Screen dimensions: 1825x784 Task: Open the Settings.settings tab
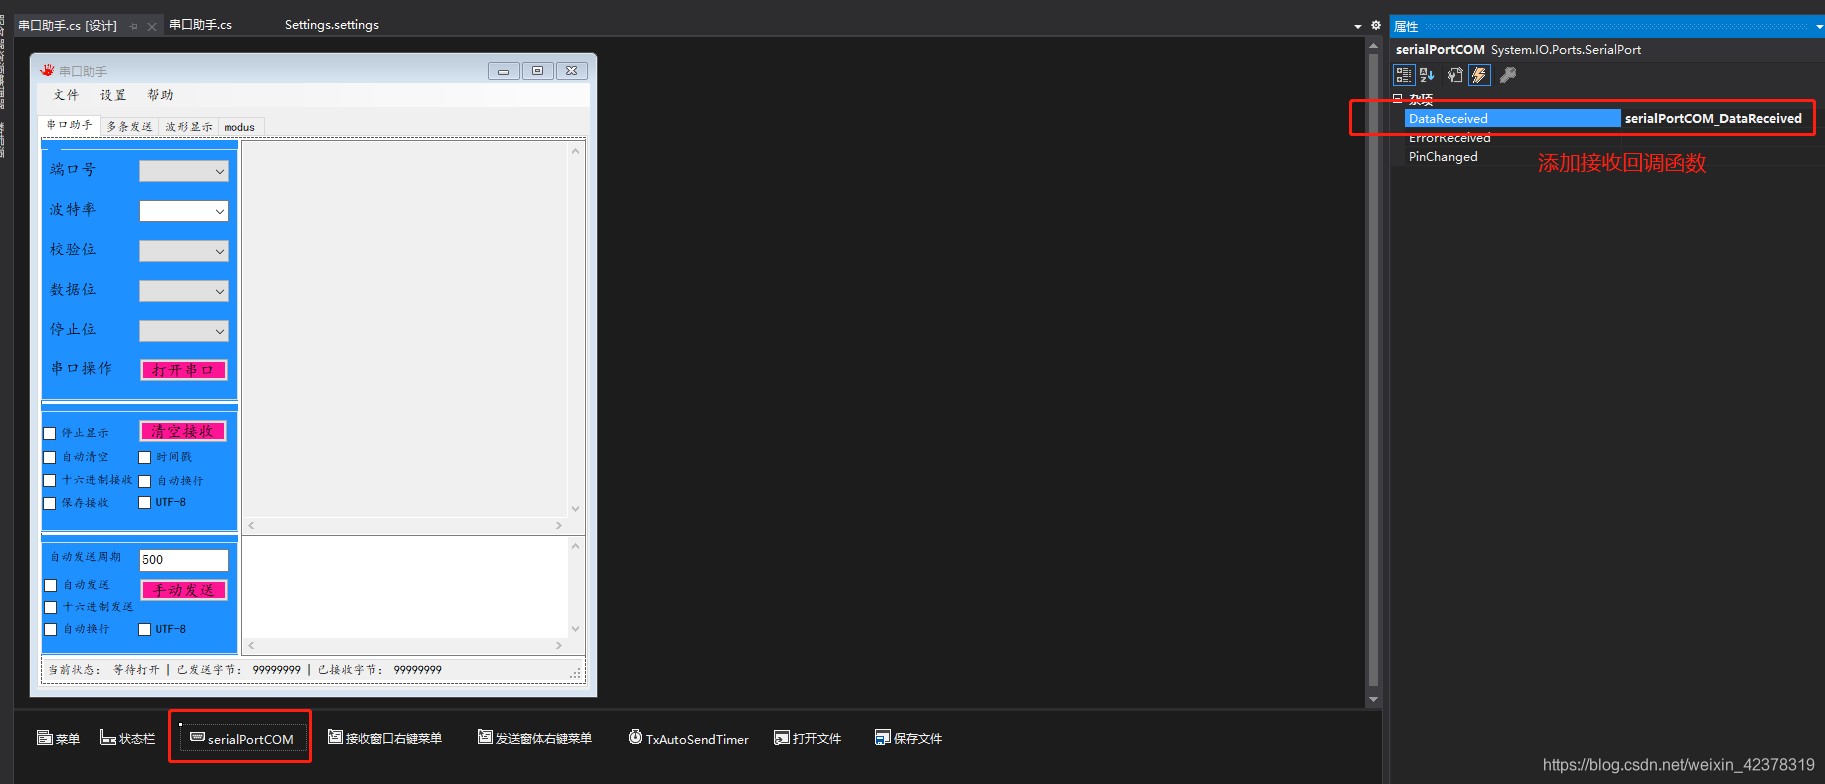coord(331,25)
